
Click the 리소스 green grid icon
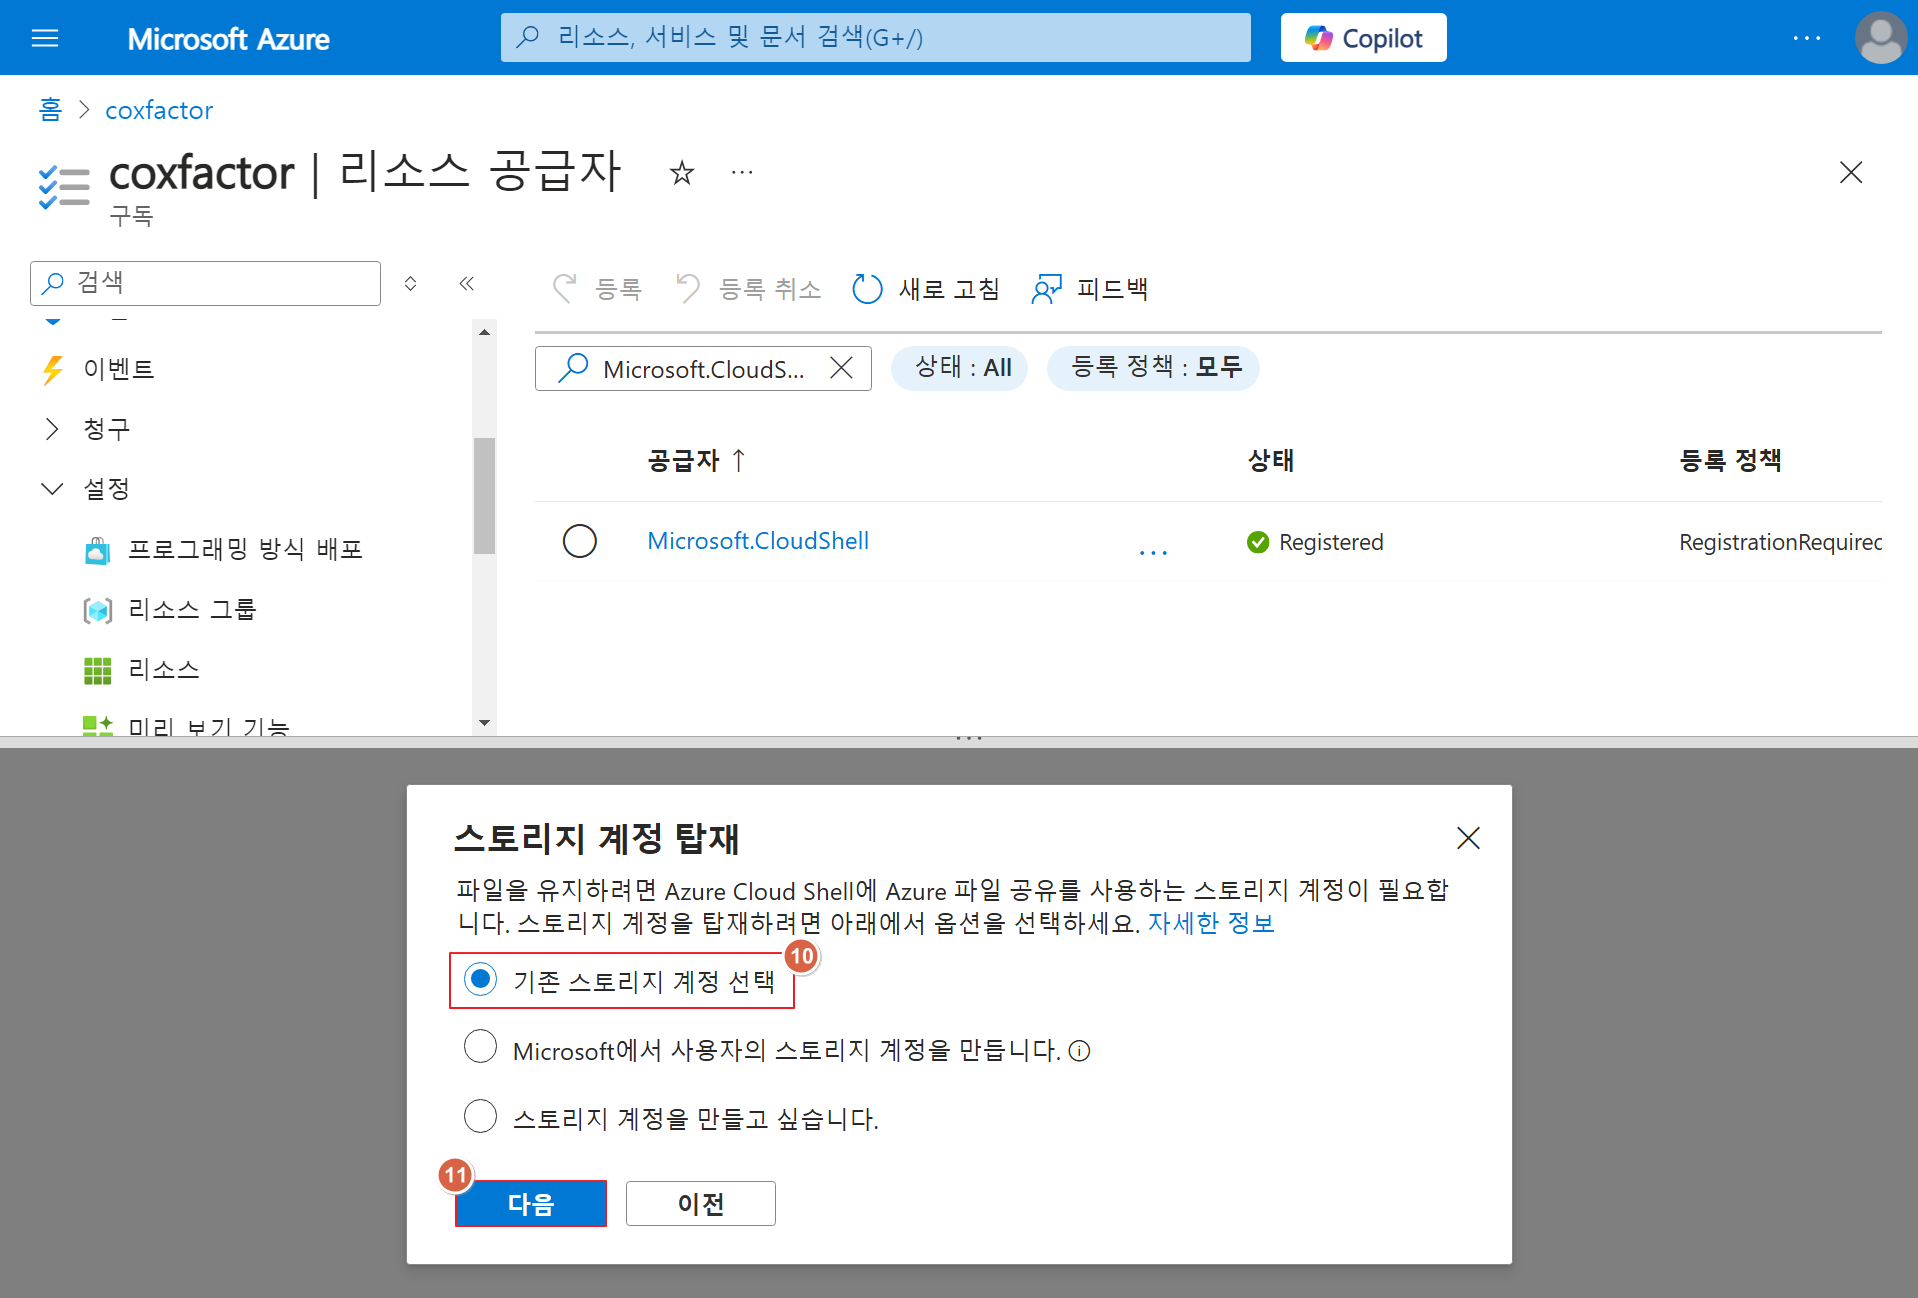tap(97, 670)
